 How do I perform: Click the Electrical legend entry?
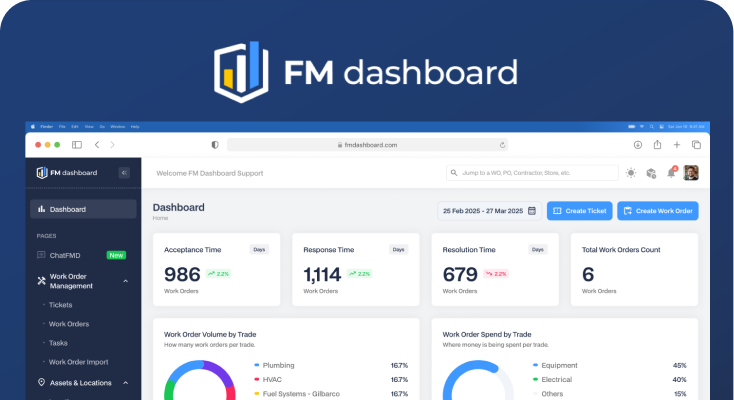coord(552,379)
